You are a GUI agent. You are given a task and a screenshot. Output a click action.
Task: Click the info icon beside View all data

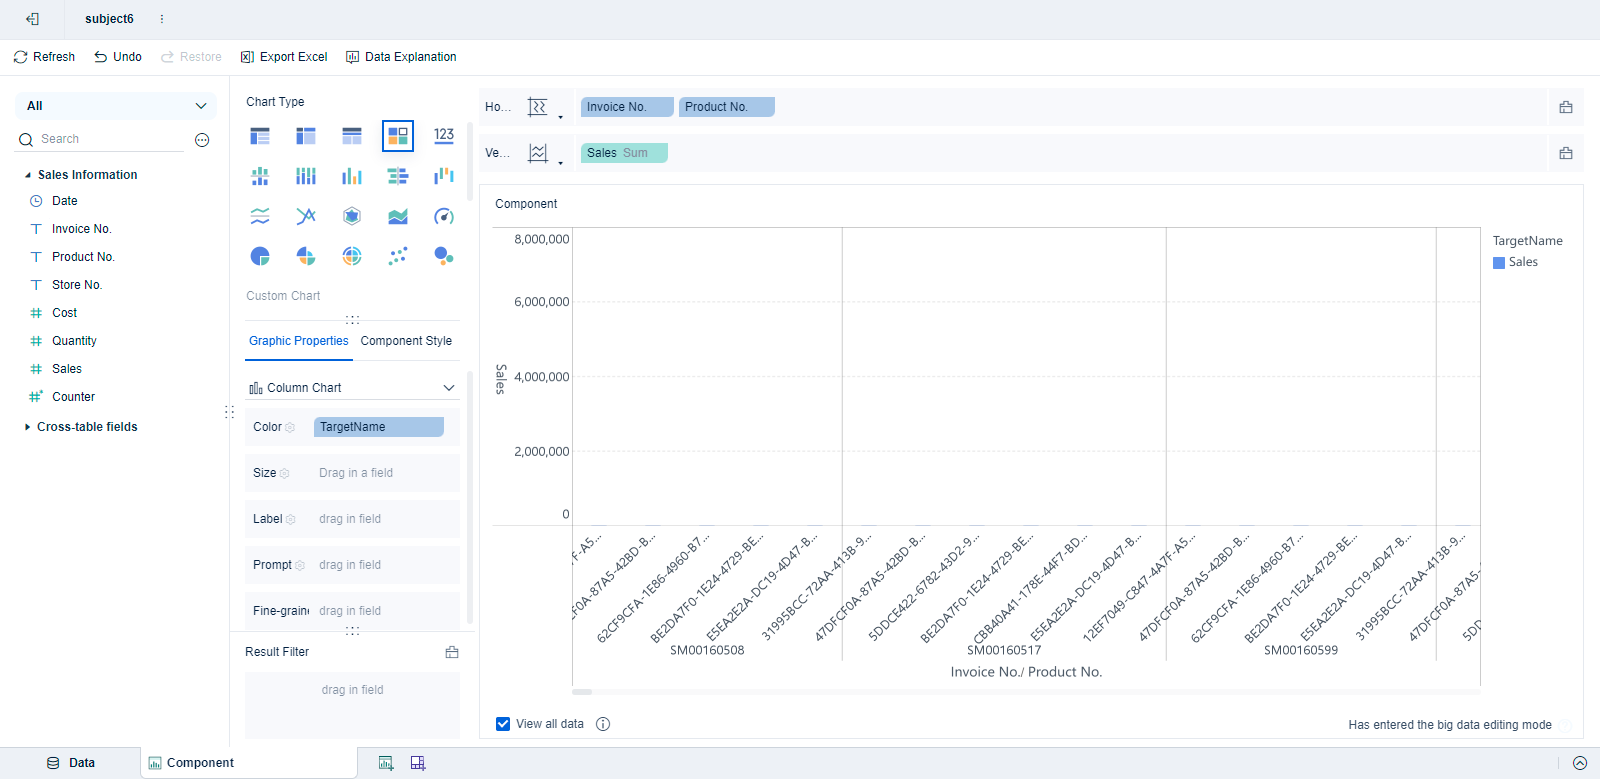[x=603, y=724]
